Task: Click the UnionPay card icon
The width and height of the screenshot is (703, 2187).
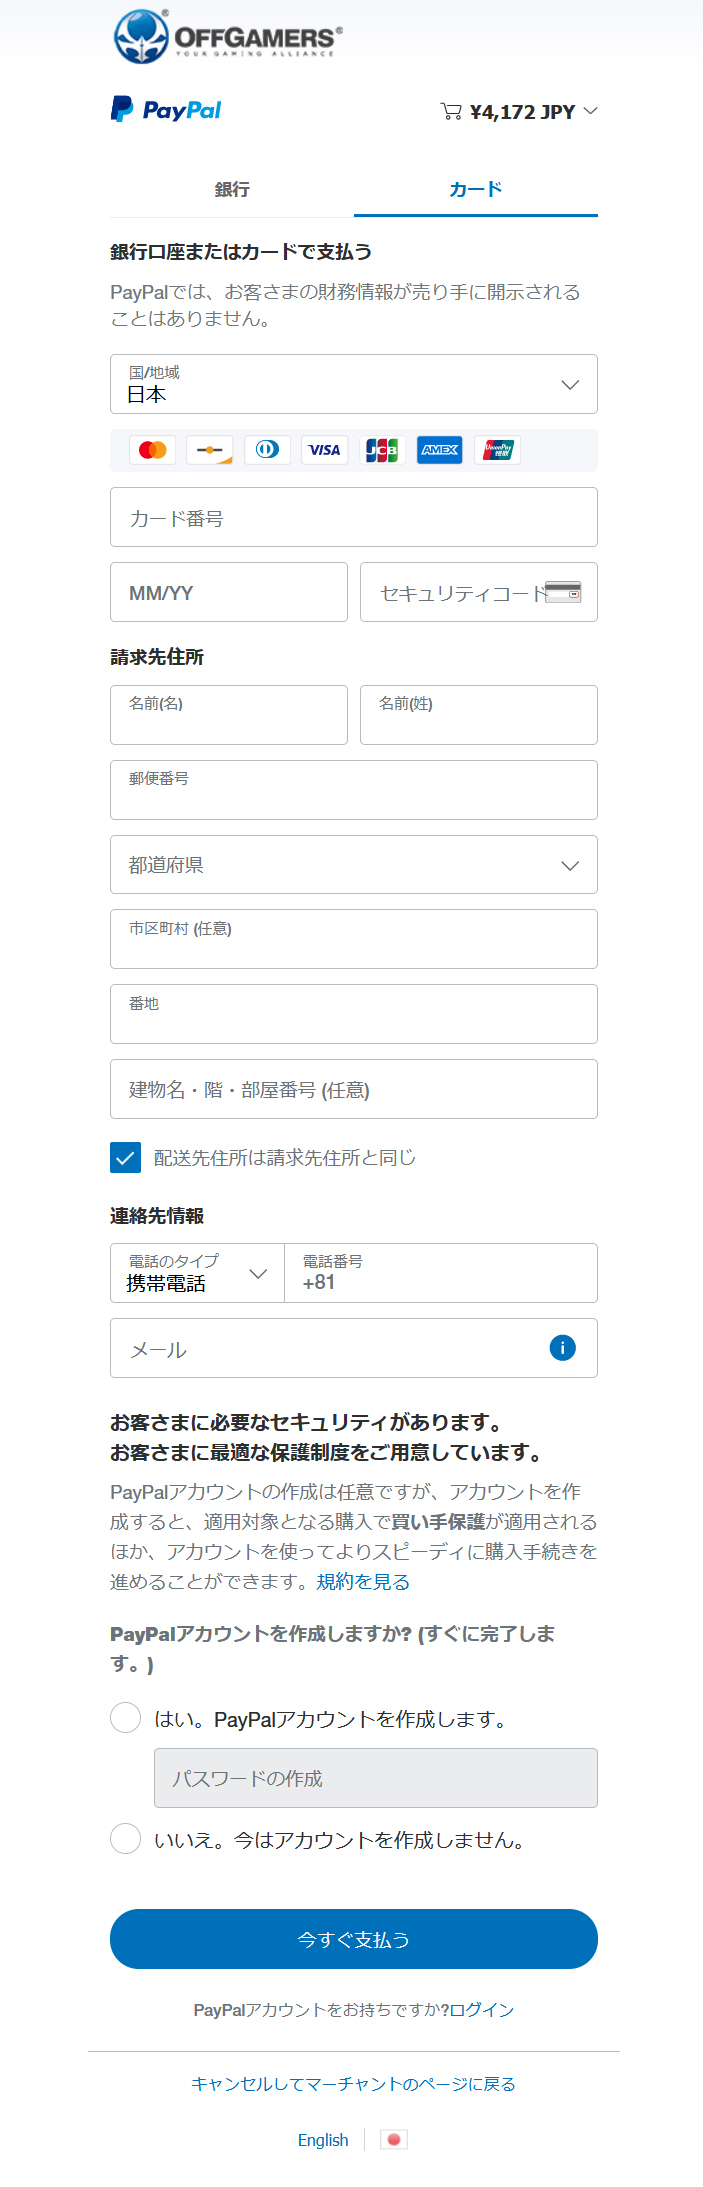Action: click(497, 450)
